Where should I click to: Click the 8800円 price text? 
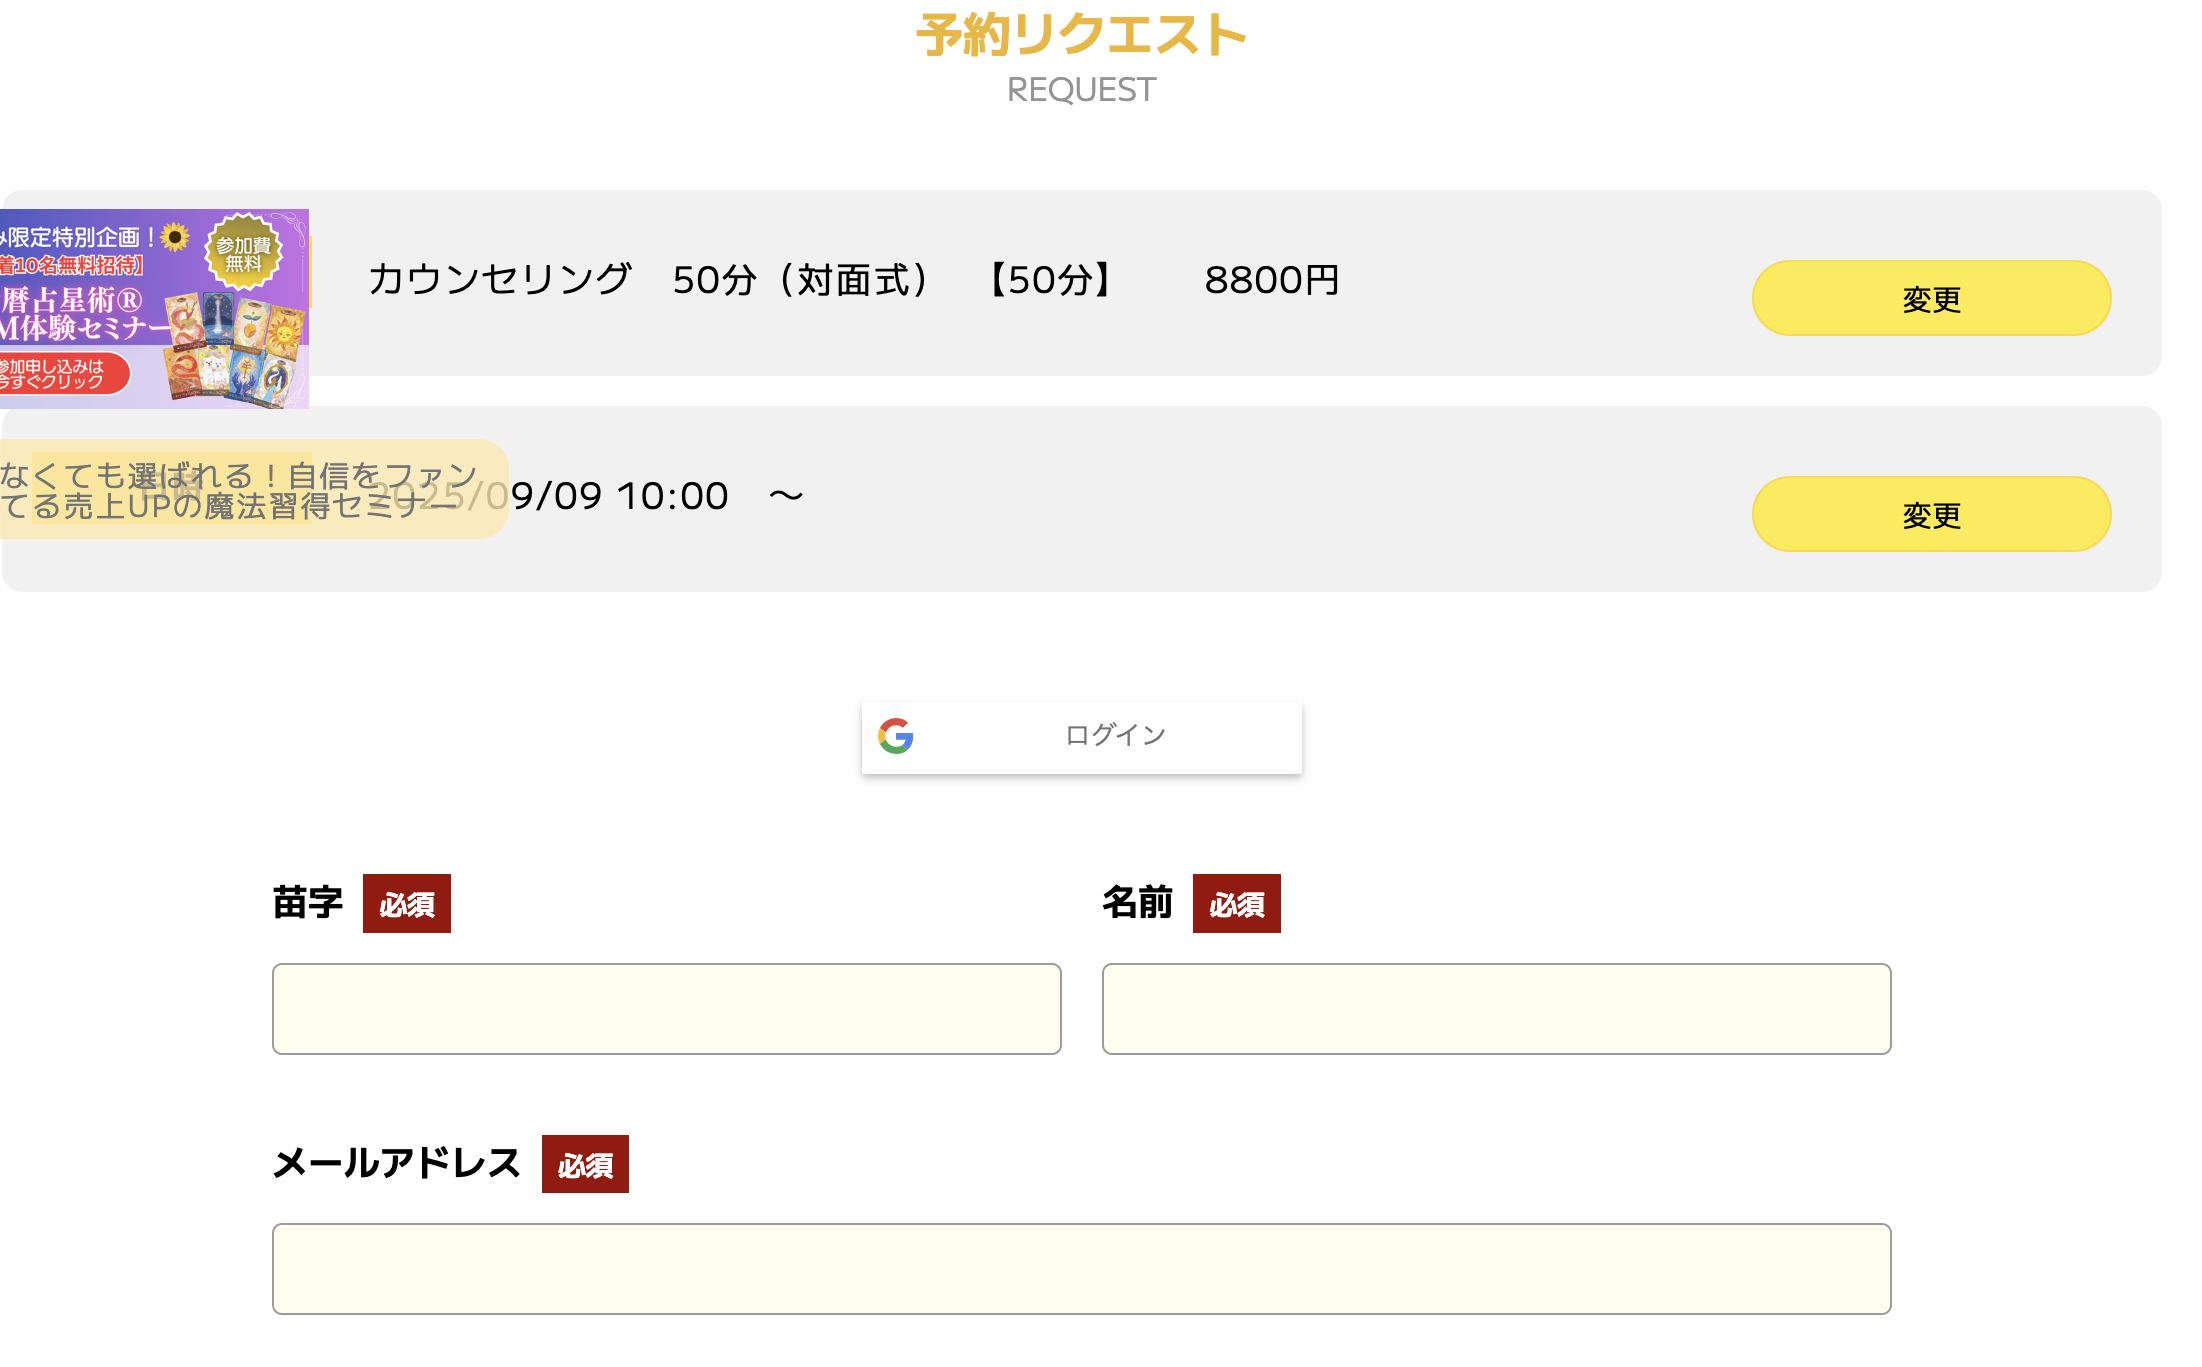(x=1271, y=281)
